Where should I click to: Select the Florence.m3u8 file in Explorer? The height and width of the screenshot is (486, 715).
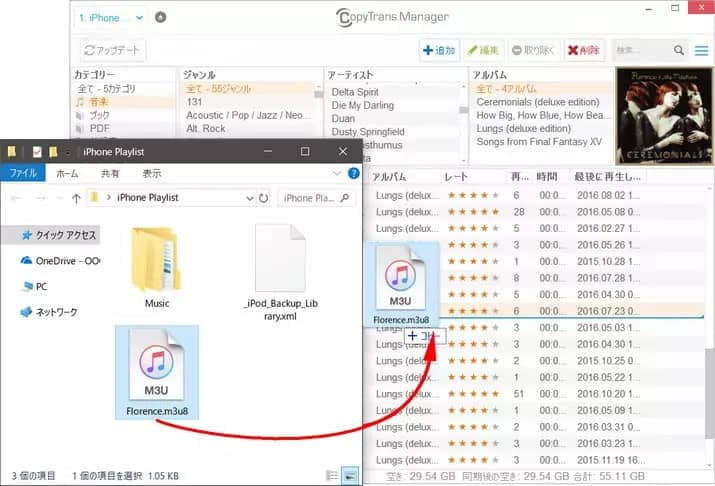pyautogui.click(x=156, y=372)
